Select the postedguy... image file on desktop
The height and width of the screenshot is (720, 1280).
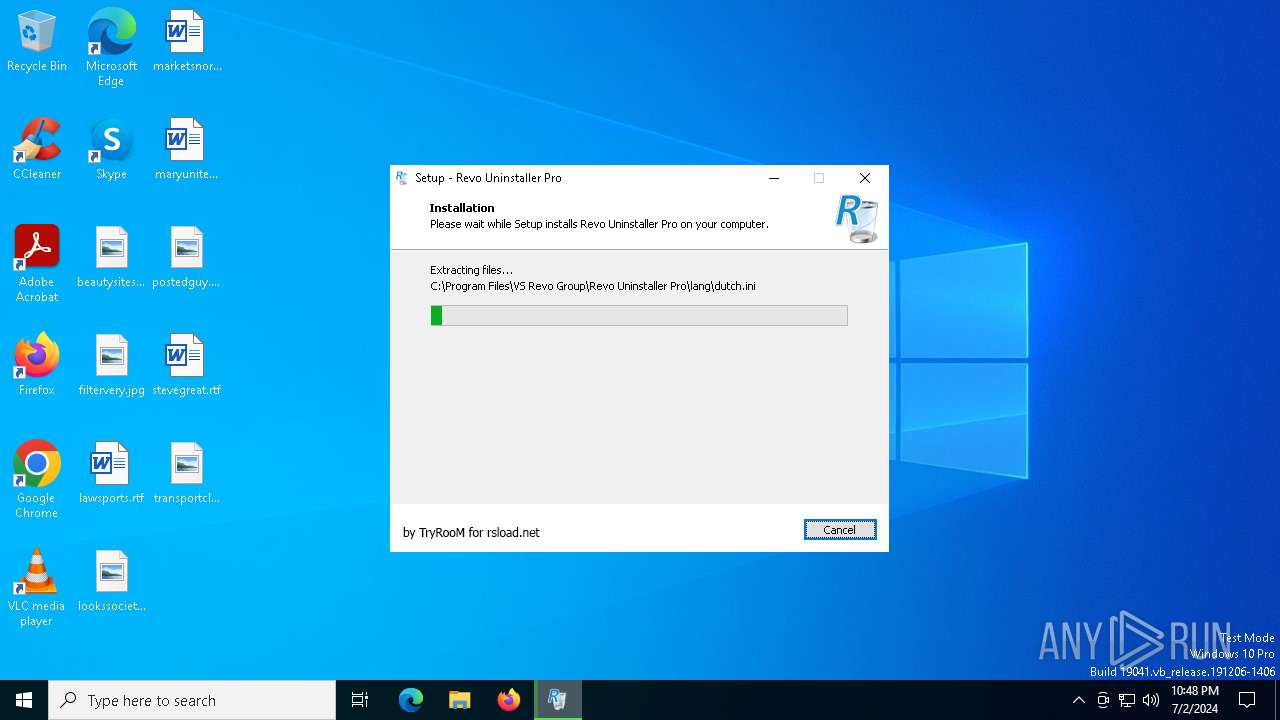pyautogui.click(x=187, y=258)
